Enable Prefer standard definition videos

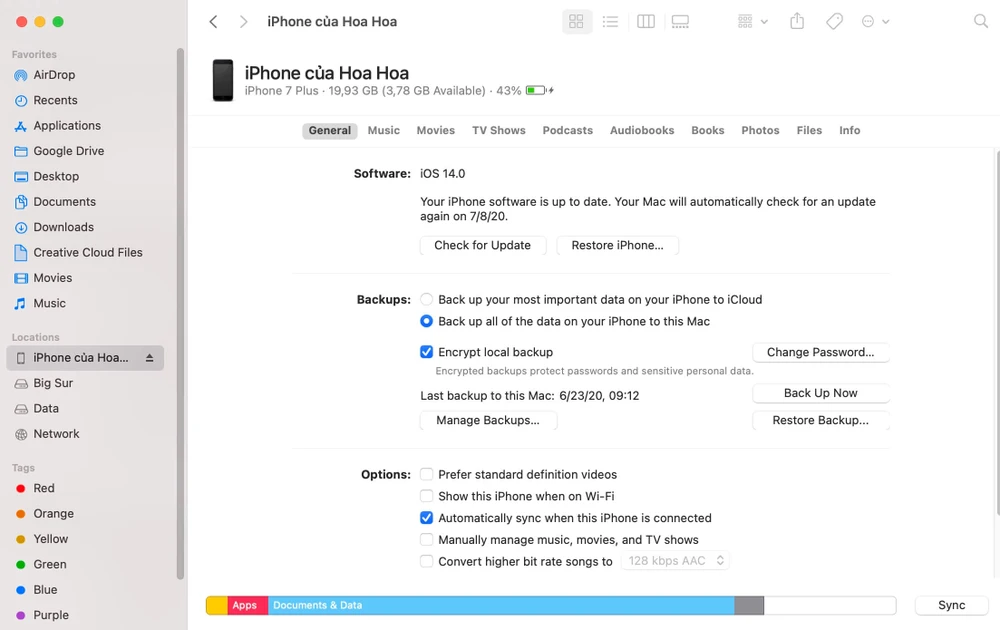(x=426, y=474)
